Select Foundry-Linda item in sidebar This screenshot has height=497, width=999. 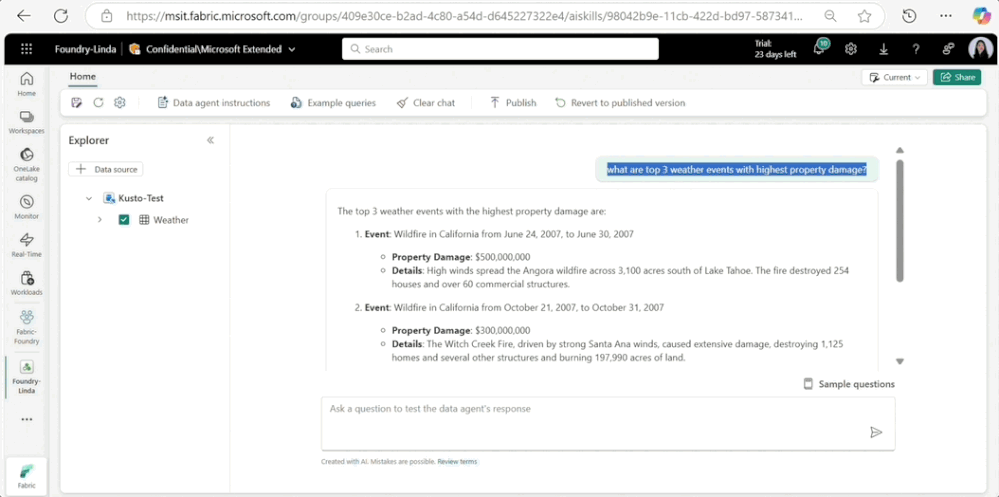[27, 377]
